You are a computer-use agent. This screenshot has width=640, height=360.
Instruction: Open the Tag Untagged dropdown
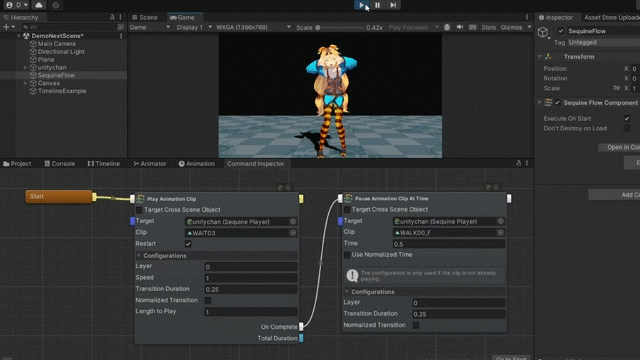point(603,42)
